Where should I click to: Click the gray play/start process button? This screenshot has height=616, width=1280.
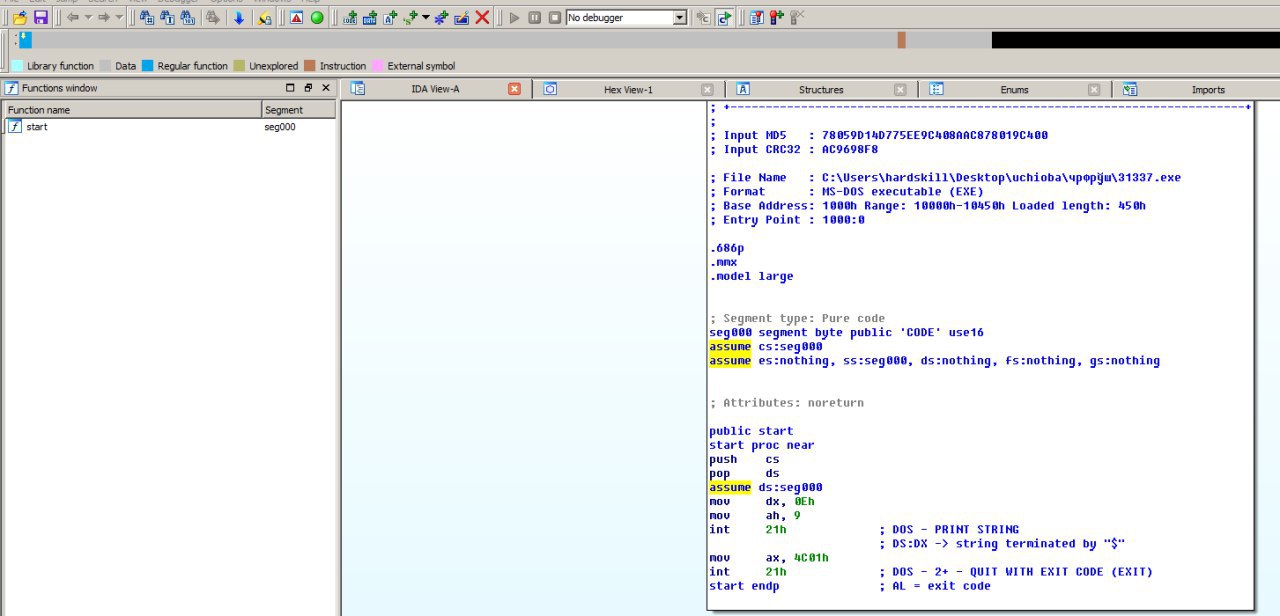(514, 18)
